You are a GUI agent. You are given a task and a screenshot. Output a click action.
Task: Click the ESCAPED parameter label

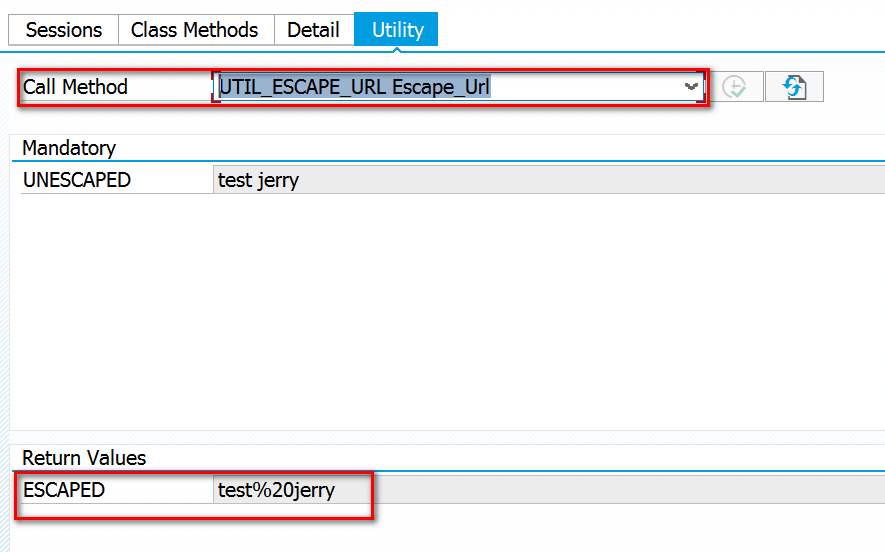click(64, 490)
